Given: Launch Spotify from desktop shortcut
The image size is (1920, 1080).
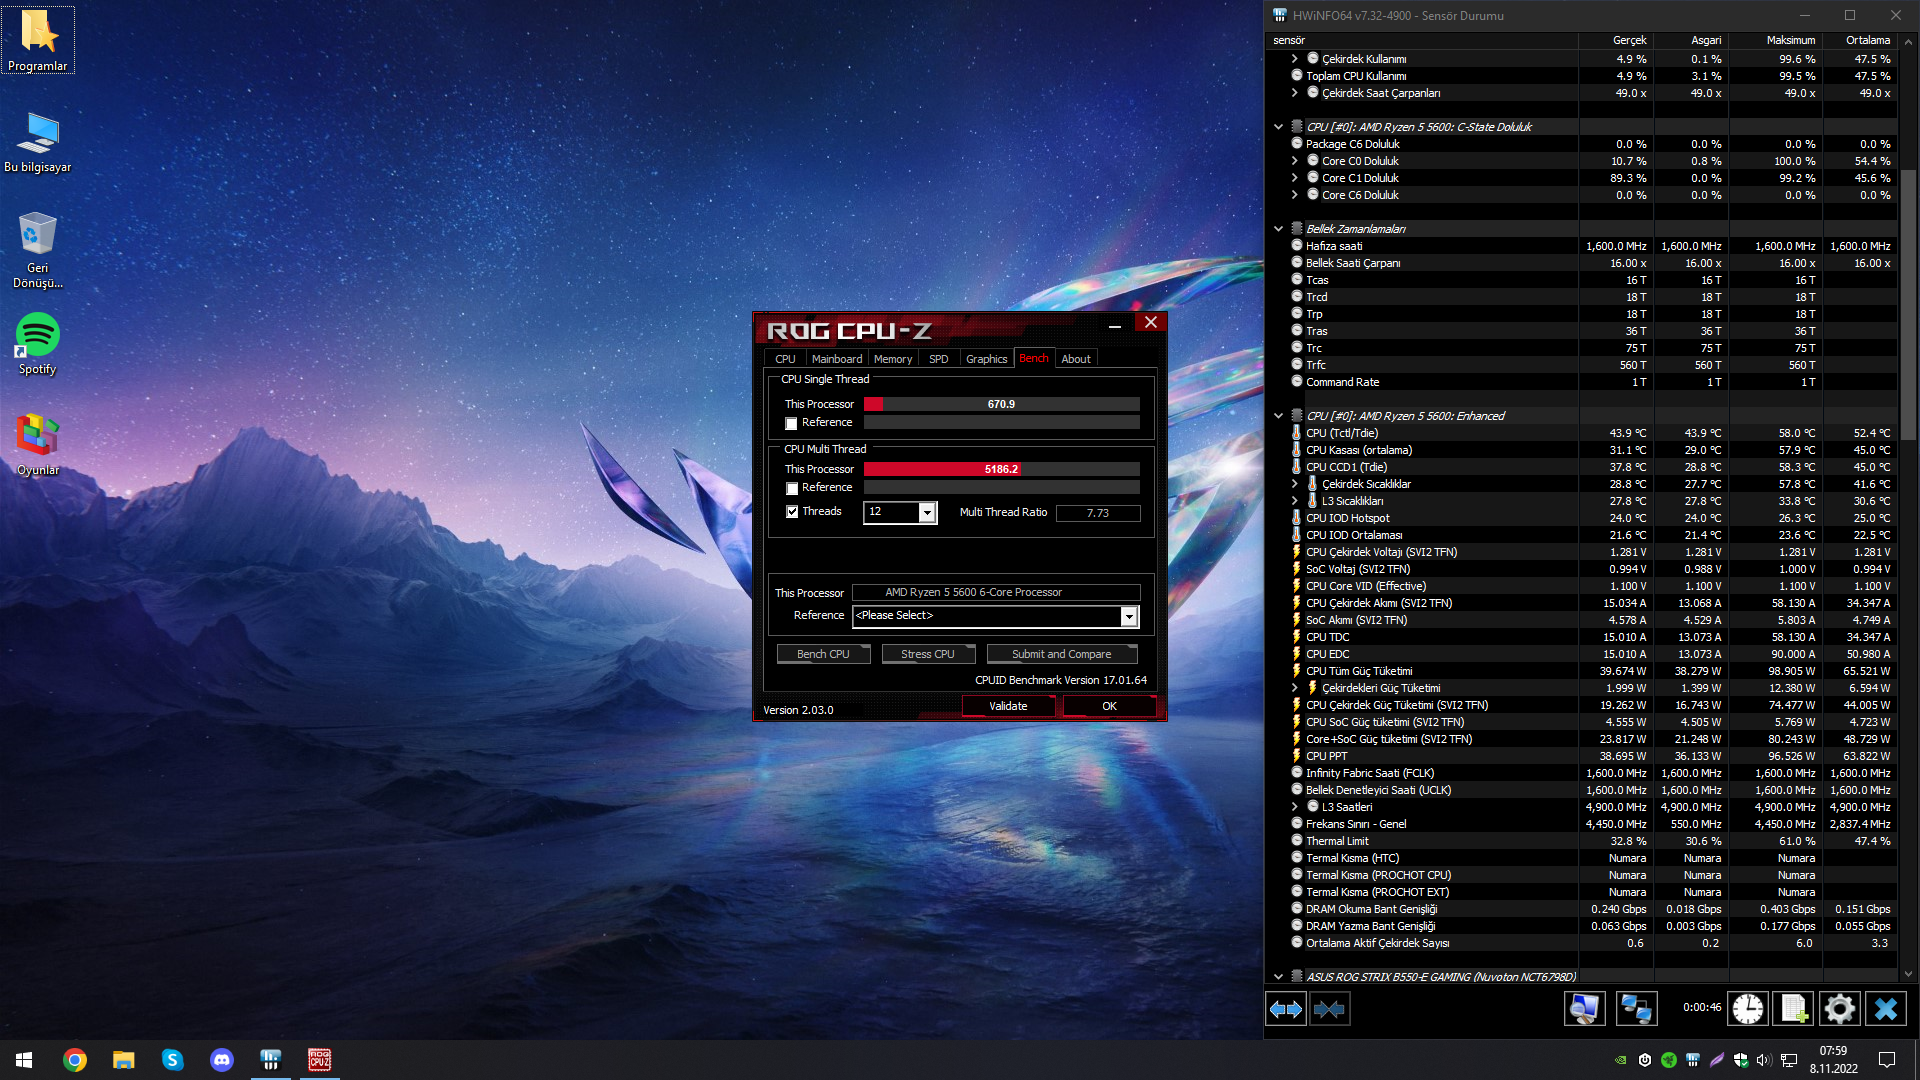Looking at the screenshot, I should click(x=38, y=343).
